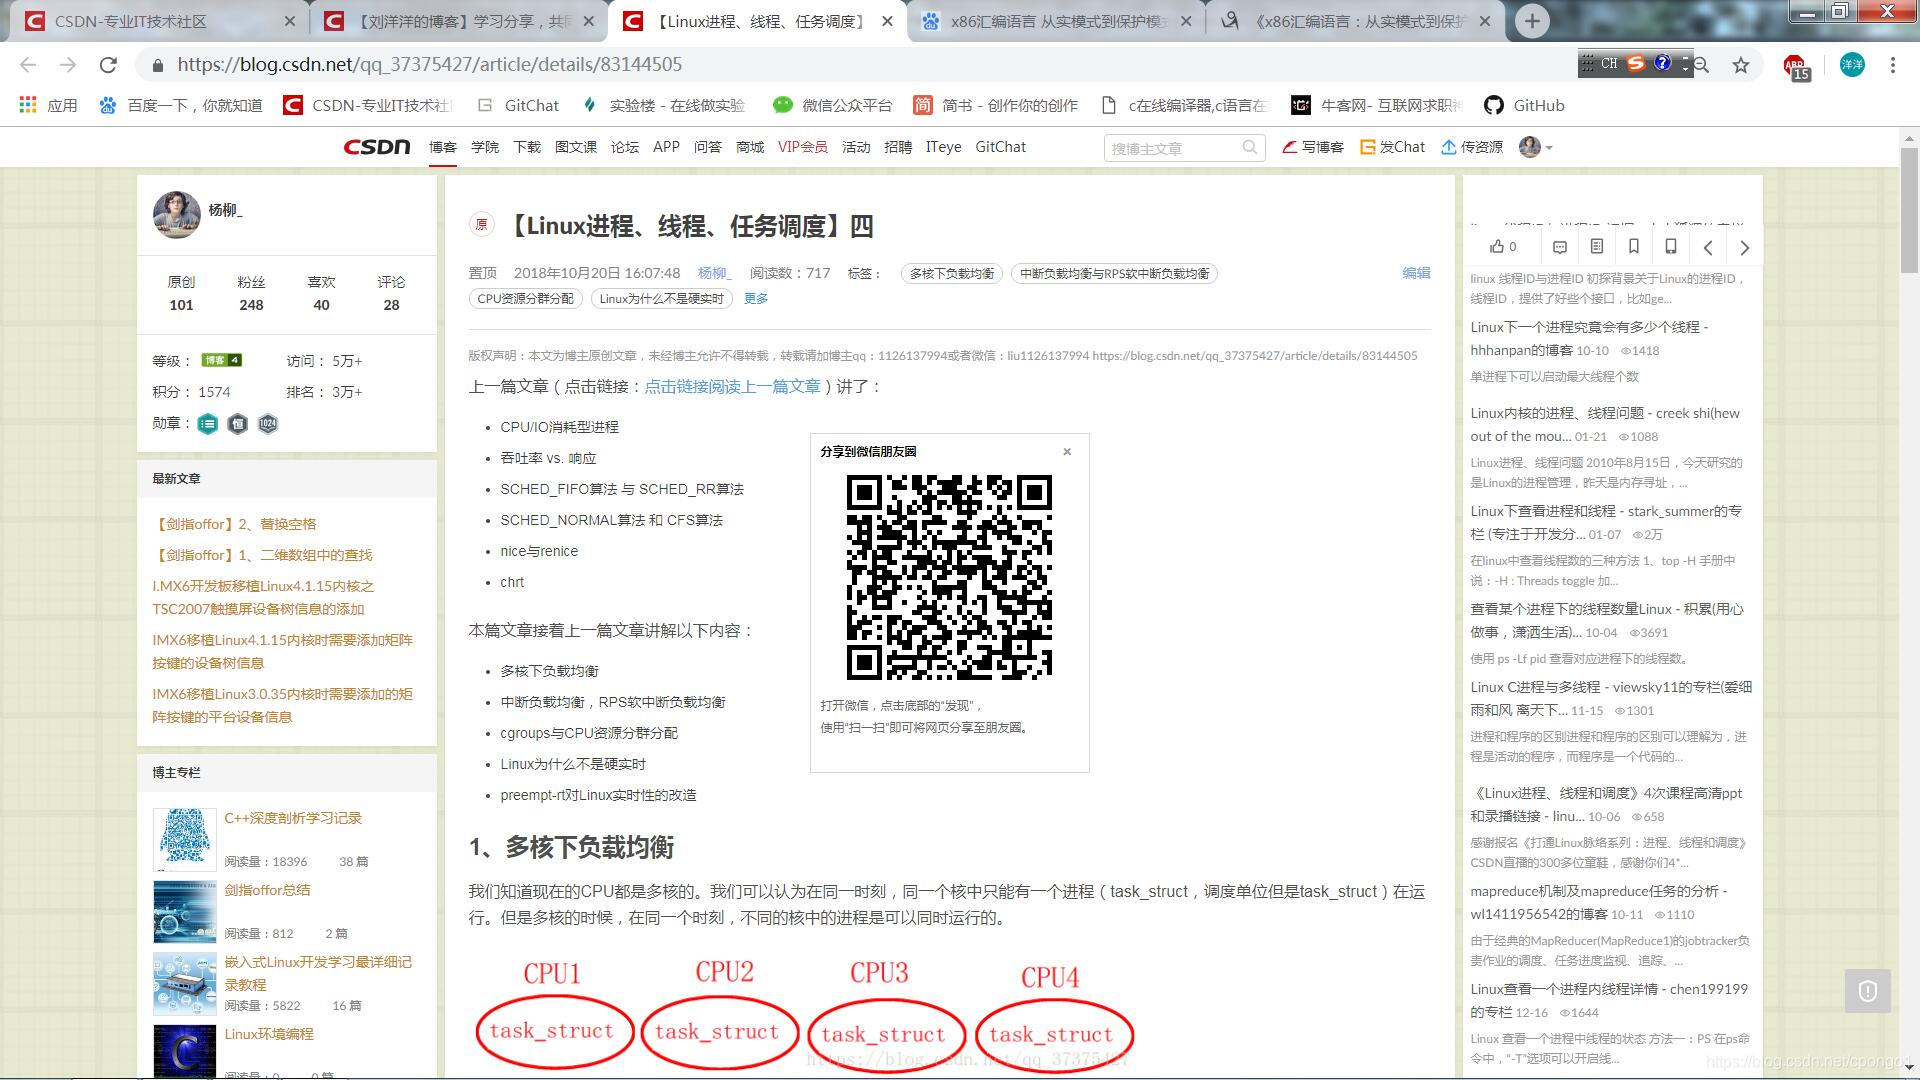Open the 博客 navigation item
Screen dimensions: 1920x1080
[443, 147]
